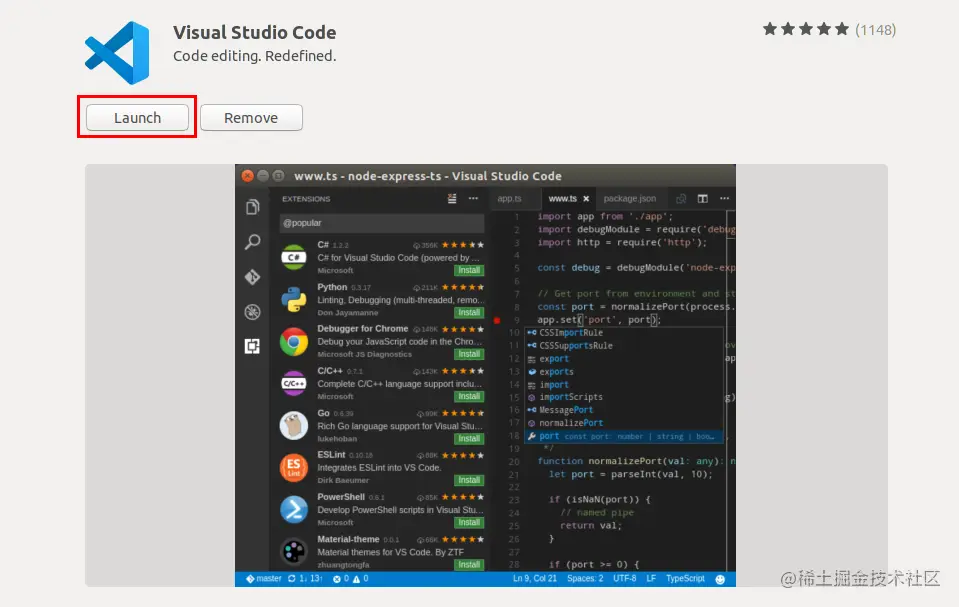Click the open changes icon next to package.json
This screenshot has height=607, width=959.
coord(681,198)
